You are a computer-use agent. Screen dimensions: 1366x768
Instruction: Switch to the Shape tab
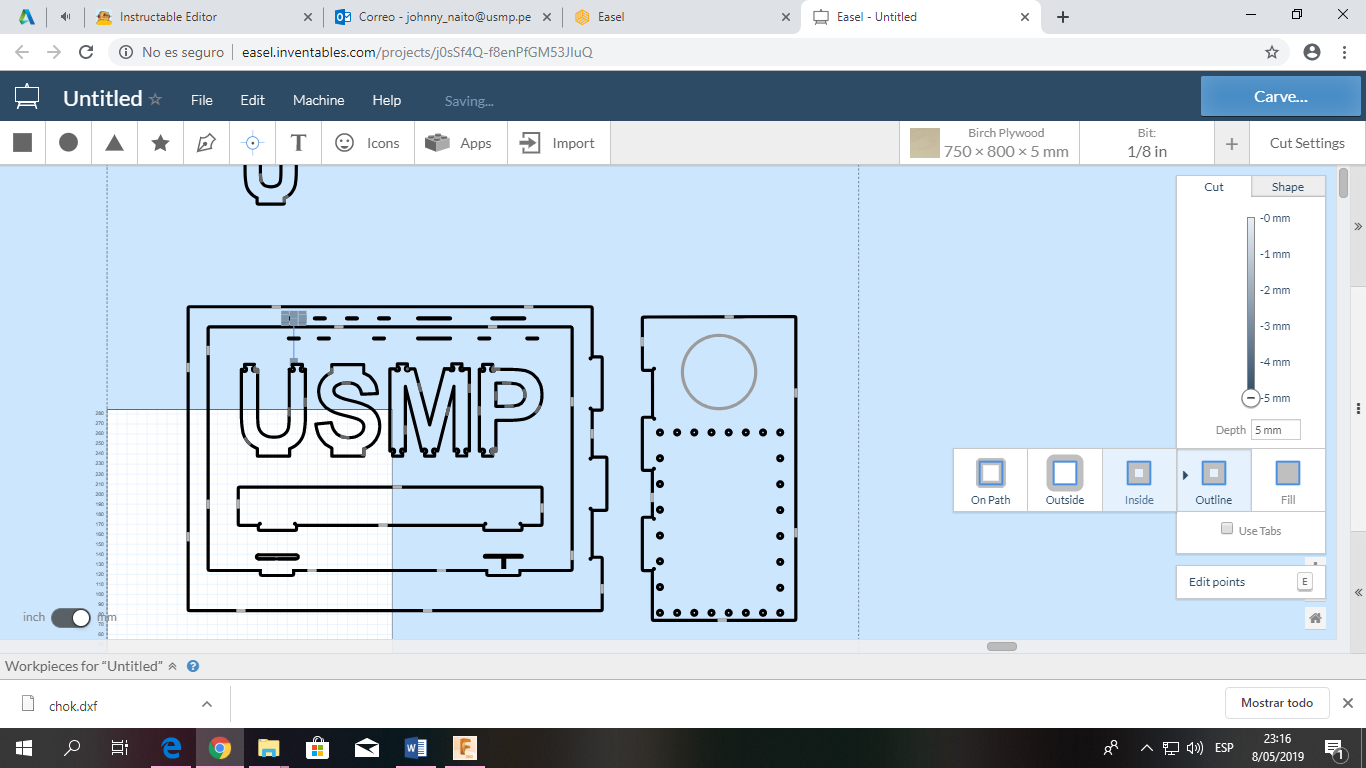pos(1288,187)
